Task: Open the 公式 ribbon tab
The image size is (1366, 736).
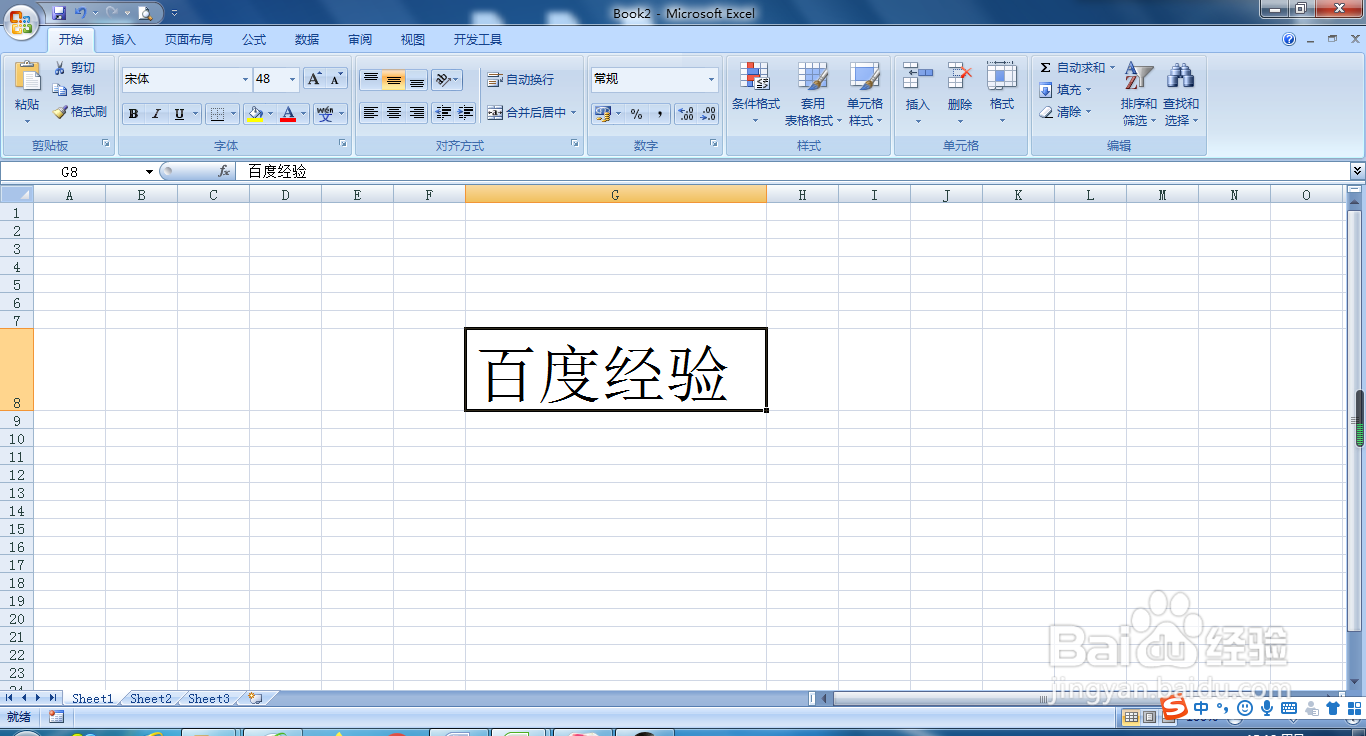Action: coord(254,40)
